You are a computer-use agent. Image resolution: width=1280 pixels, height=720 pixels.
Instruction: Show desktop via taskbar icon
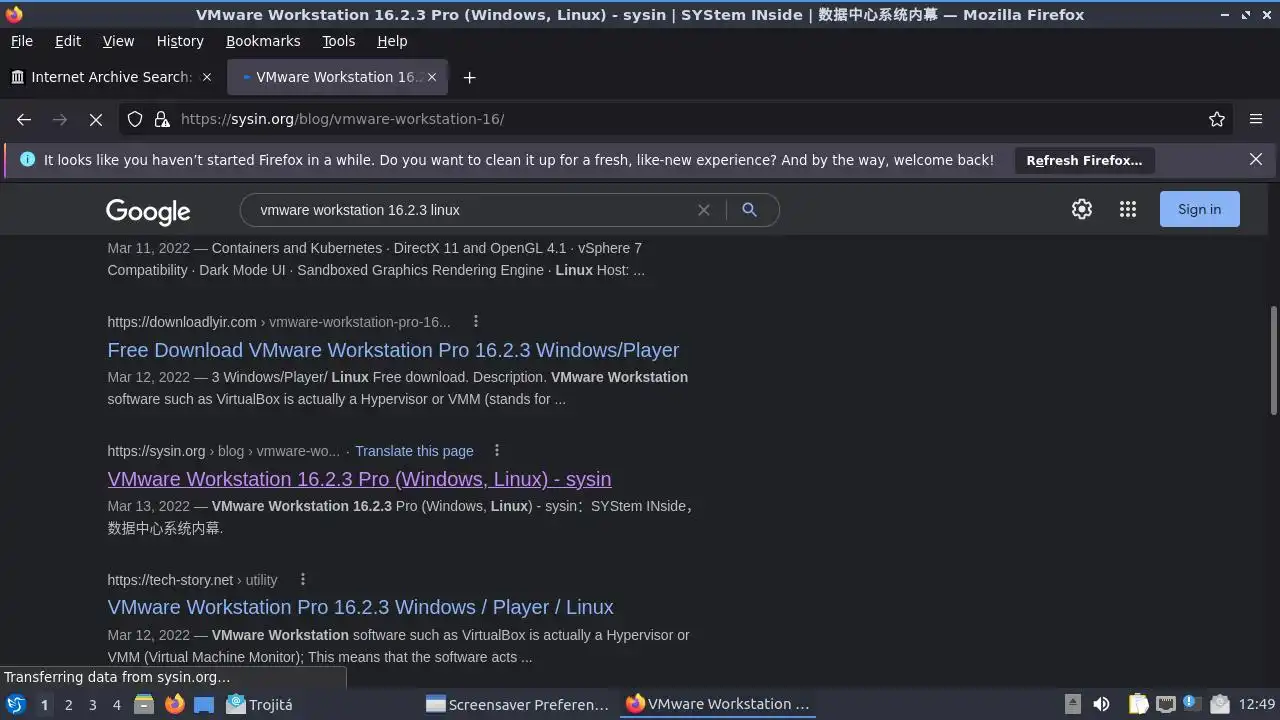point(204,704)
